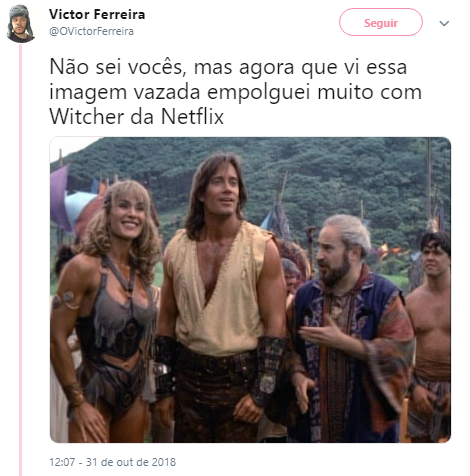The height and width of the screenshot is (476, 470).
Task: Select the tweet's first line 'Não sei vocês'
Action: [x=116, y=67]
